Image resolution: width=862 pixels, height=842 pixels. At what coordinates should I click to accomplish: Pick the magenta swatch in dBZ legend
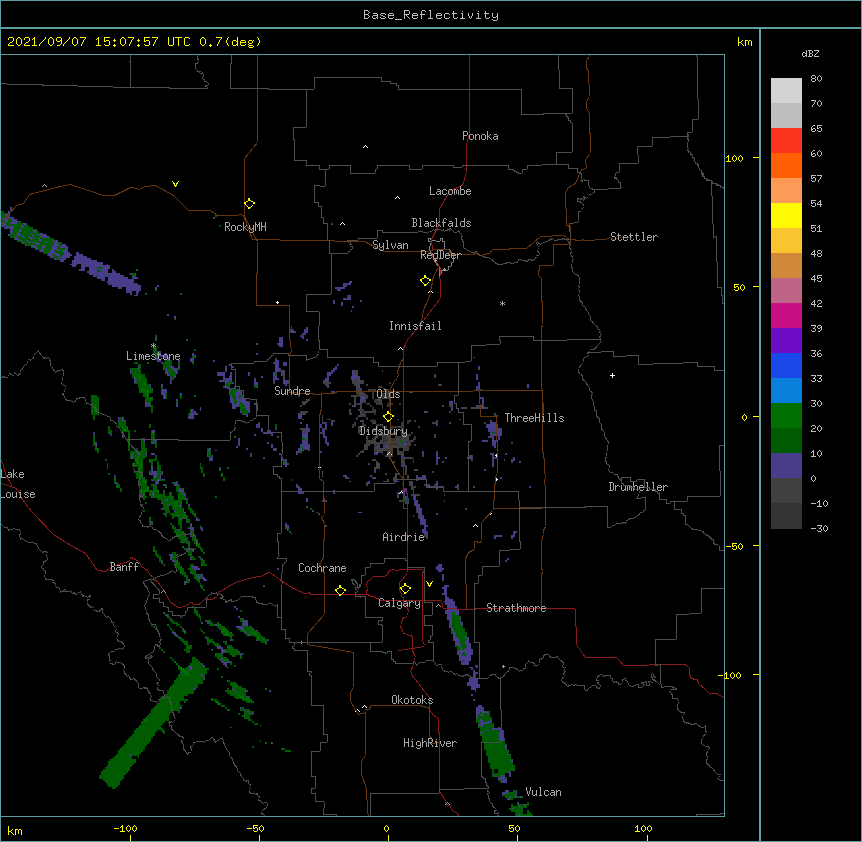786,315
